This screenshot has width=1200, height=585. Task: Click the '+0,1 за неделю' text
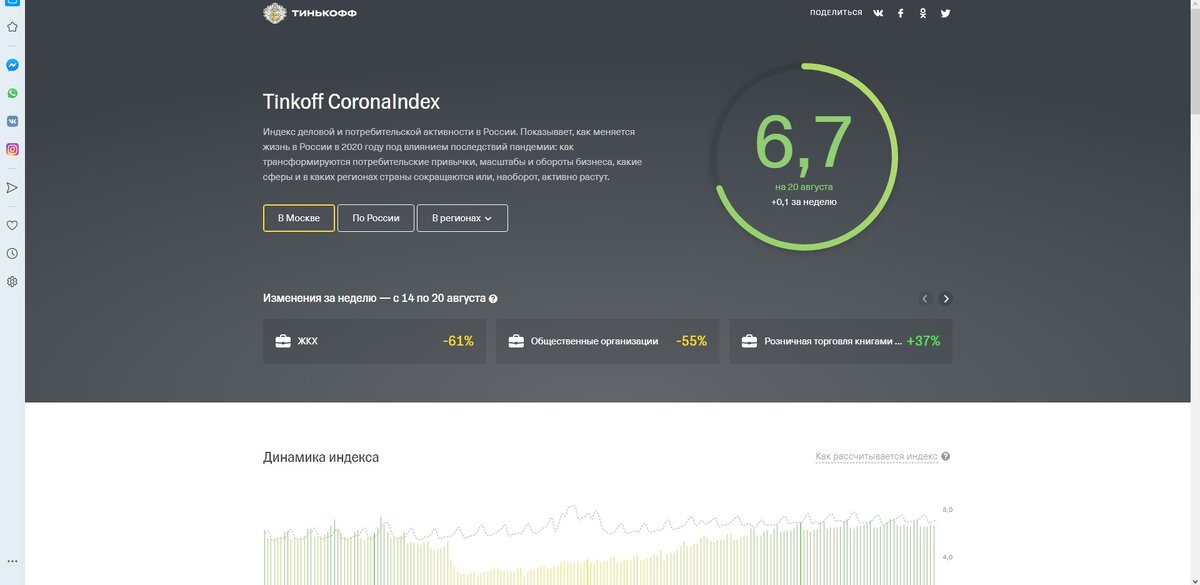[x=804, y=202]
